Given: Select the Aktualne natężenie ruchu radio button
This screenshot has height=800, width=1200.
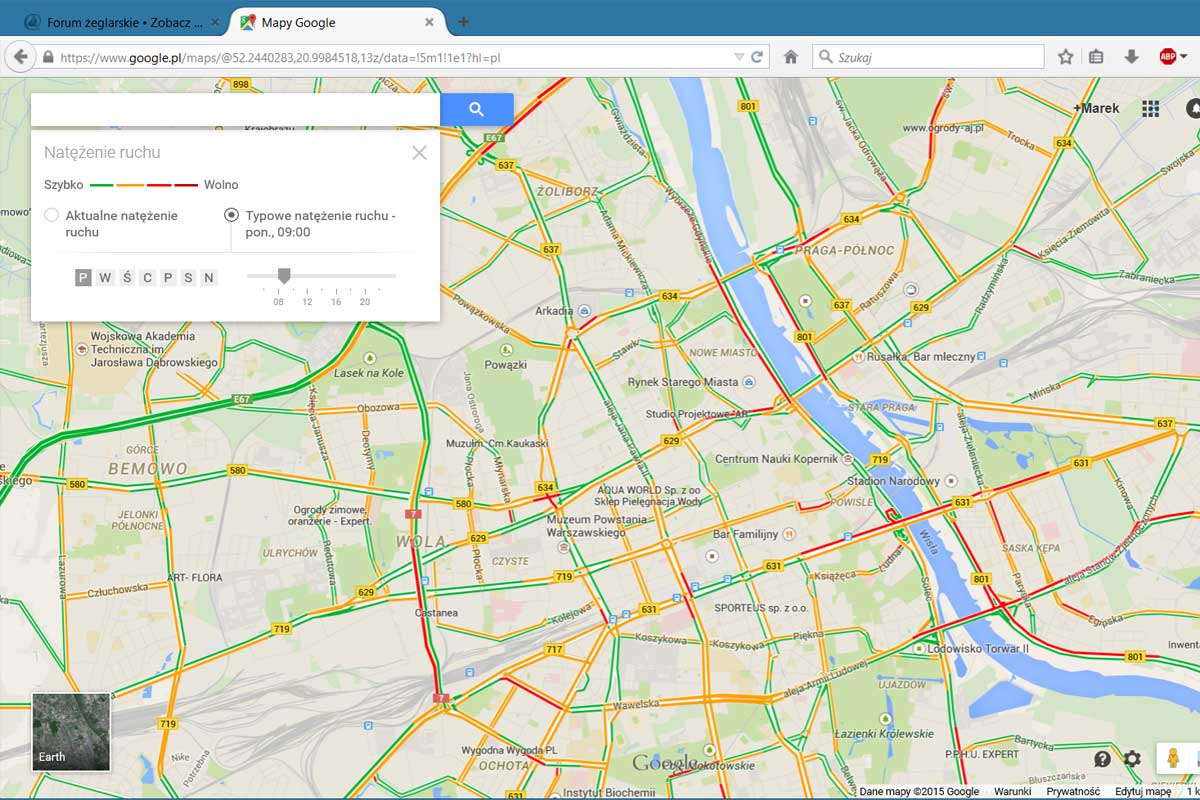Looking at the screenshot, I should 52,215.
